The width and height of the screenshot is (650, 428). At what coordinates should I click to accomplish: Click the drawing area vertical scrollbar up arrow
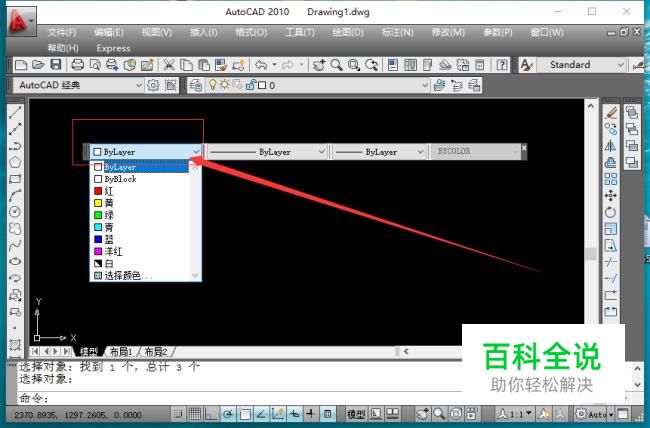pos(591,106)
